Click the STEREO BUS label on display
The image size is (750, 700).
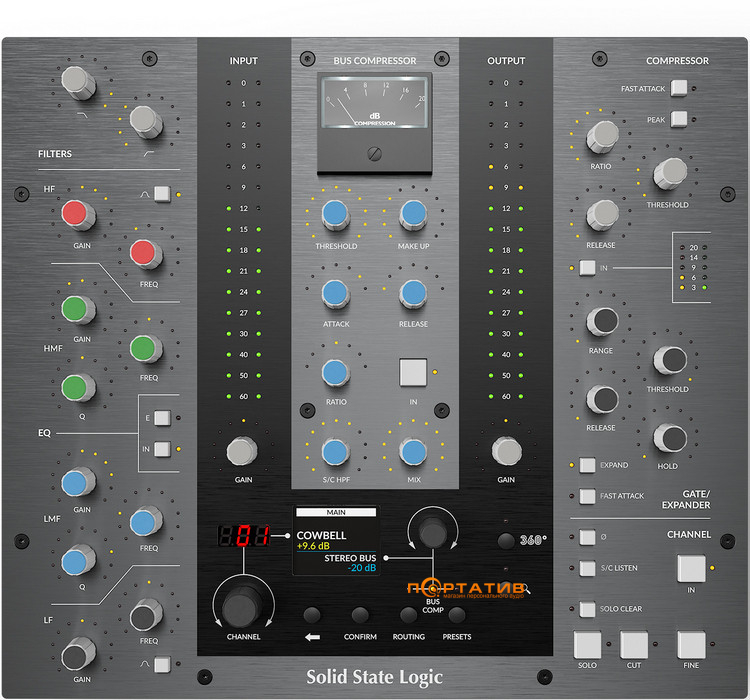(x=350, y=558)
